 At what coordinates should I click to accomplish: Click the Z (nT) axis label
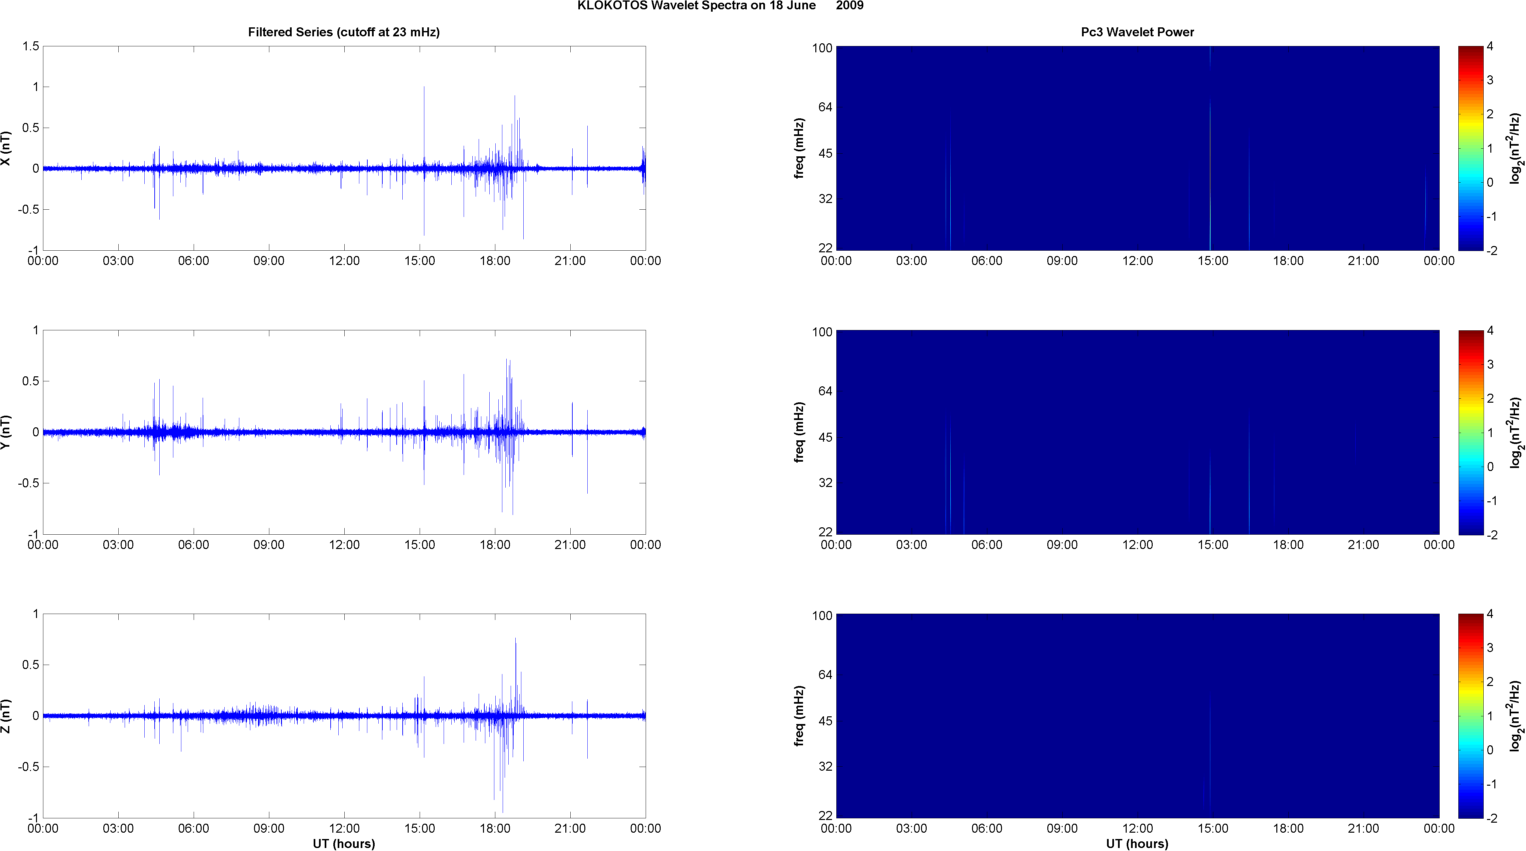coord(6,716)
